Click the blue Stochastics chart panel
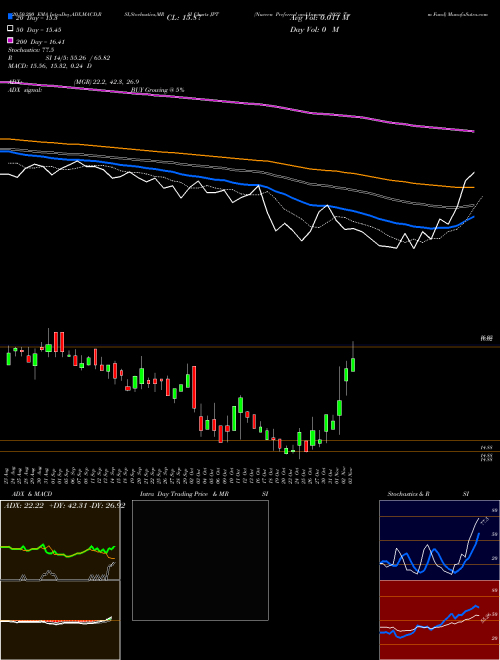 439,540
